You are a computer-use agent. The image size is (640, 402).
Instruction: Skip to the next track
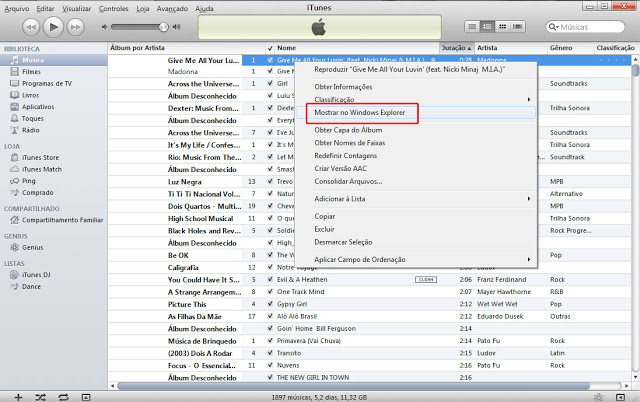click(x=80, y=24)
